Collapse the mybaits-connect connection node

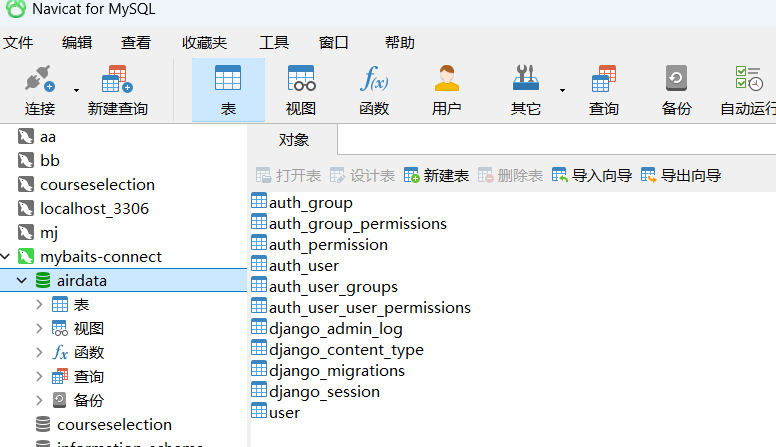7,257
